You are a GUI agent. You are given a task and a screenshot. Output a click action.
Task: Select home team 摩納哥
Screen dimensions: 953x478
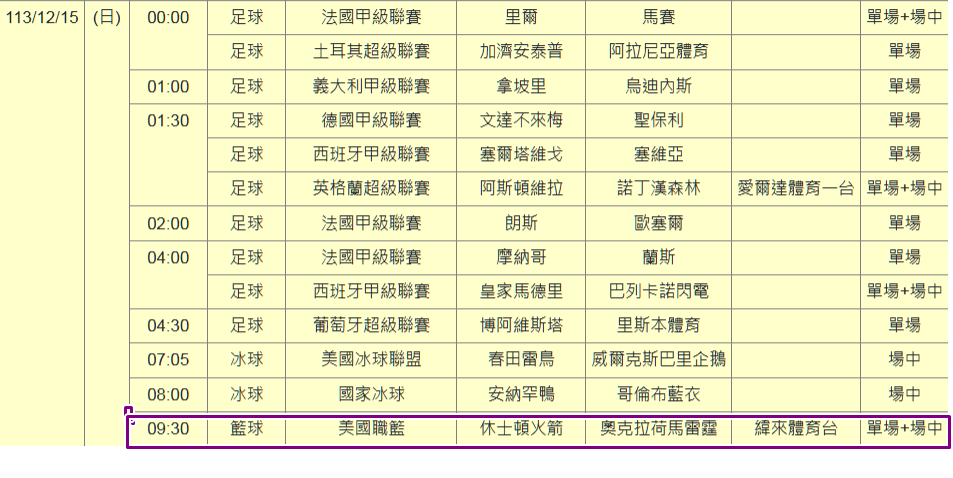521,257
